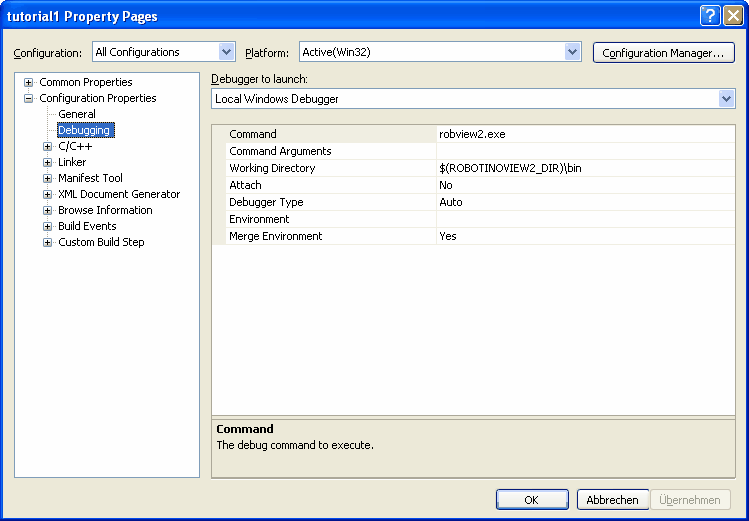The image size is (749, 521).
Task: Select the Common Properties label
Action: 86,82
